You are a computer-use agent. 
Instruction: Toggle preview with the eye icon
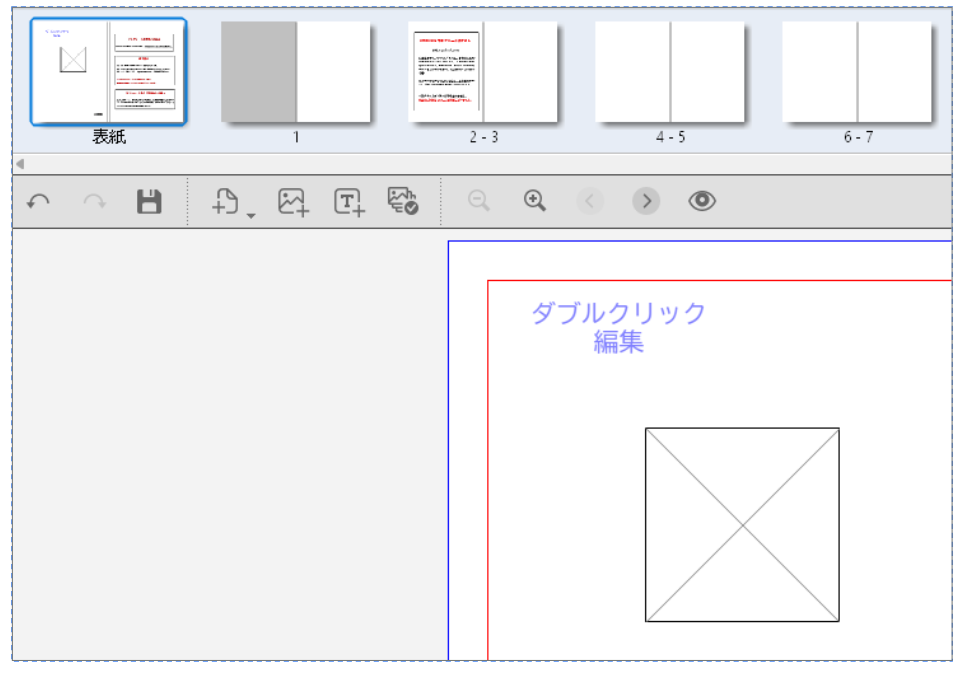tap(702, 201)
